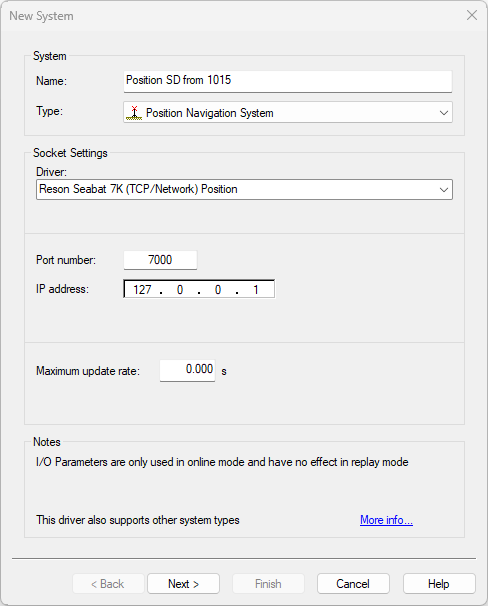The image size is (488, 606).
Task: Open the Type combo box
Action: 288,112
